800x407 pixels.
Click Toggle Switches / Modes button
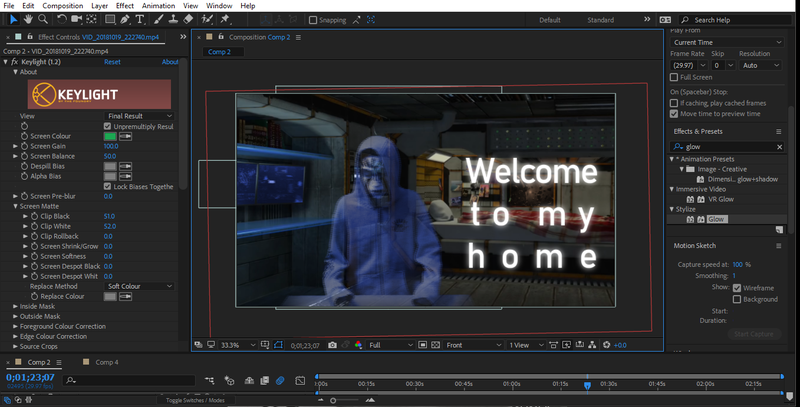[195, 400]
